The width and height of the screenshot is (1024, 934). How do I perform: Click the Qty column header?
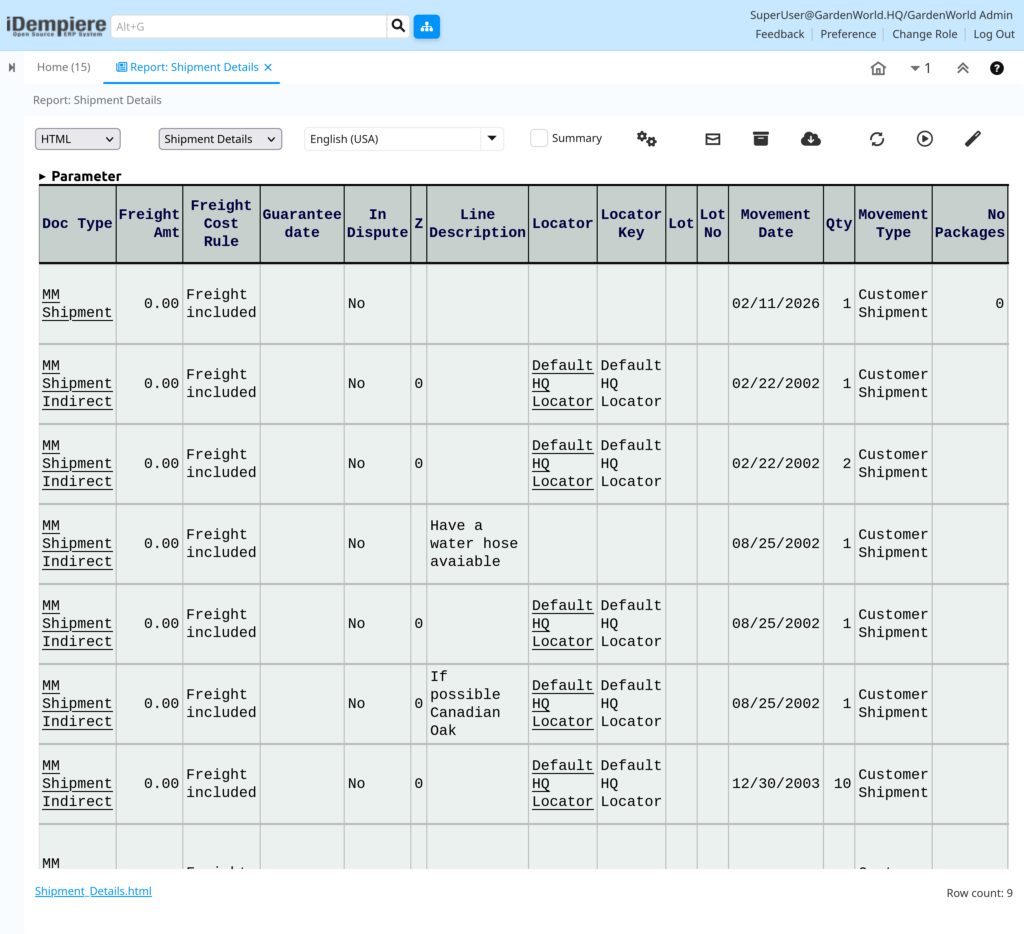click(839, 223)
